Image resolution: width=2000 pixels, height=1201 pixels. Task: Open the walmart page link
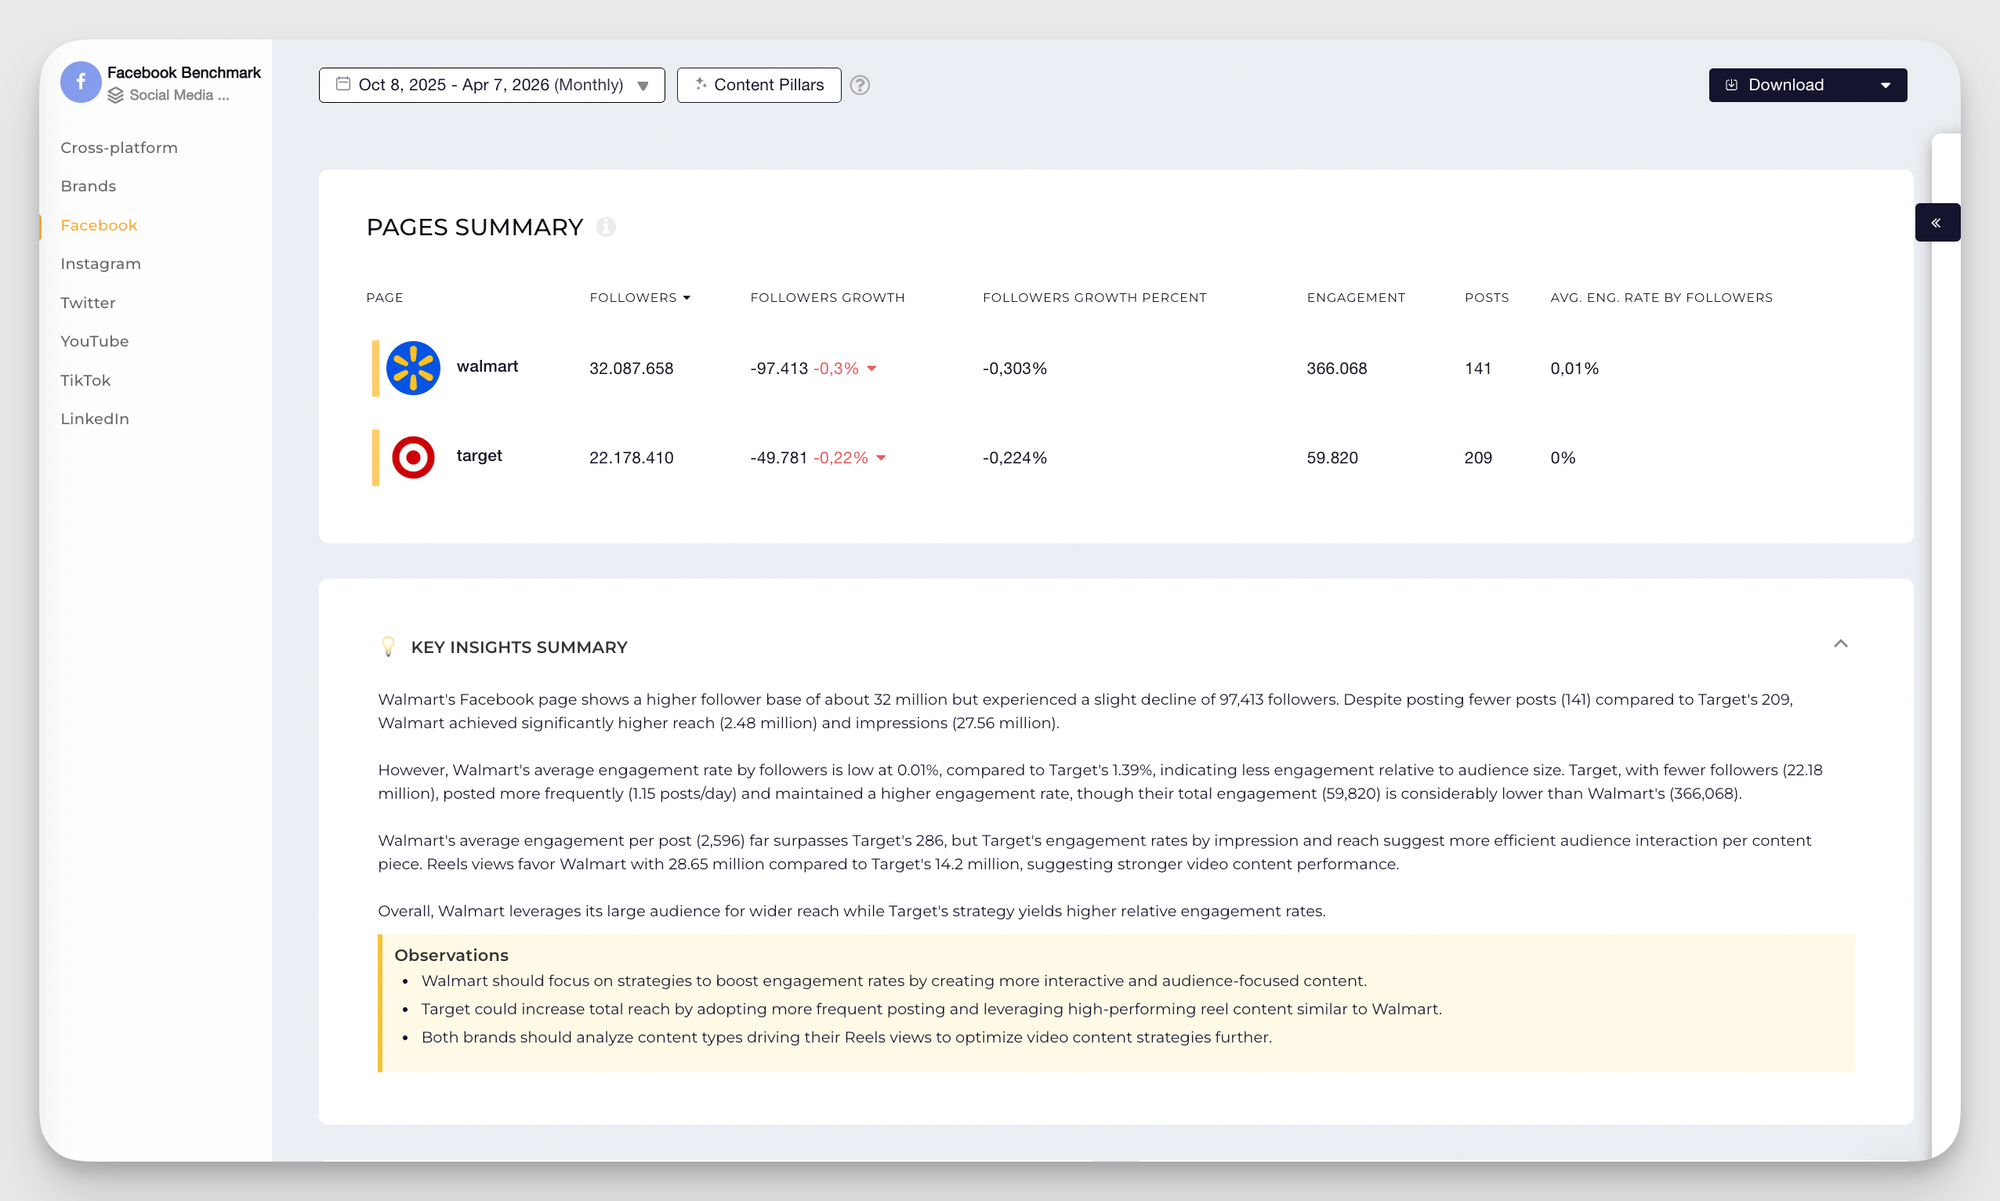(487, 366)
